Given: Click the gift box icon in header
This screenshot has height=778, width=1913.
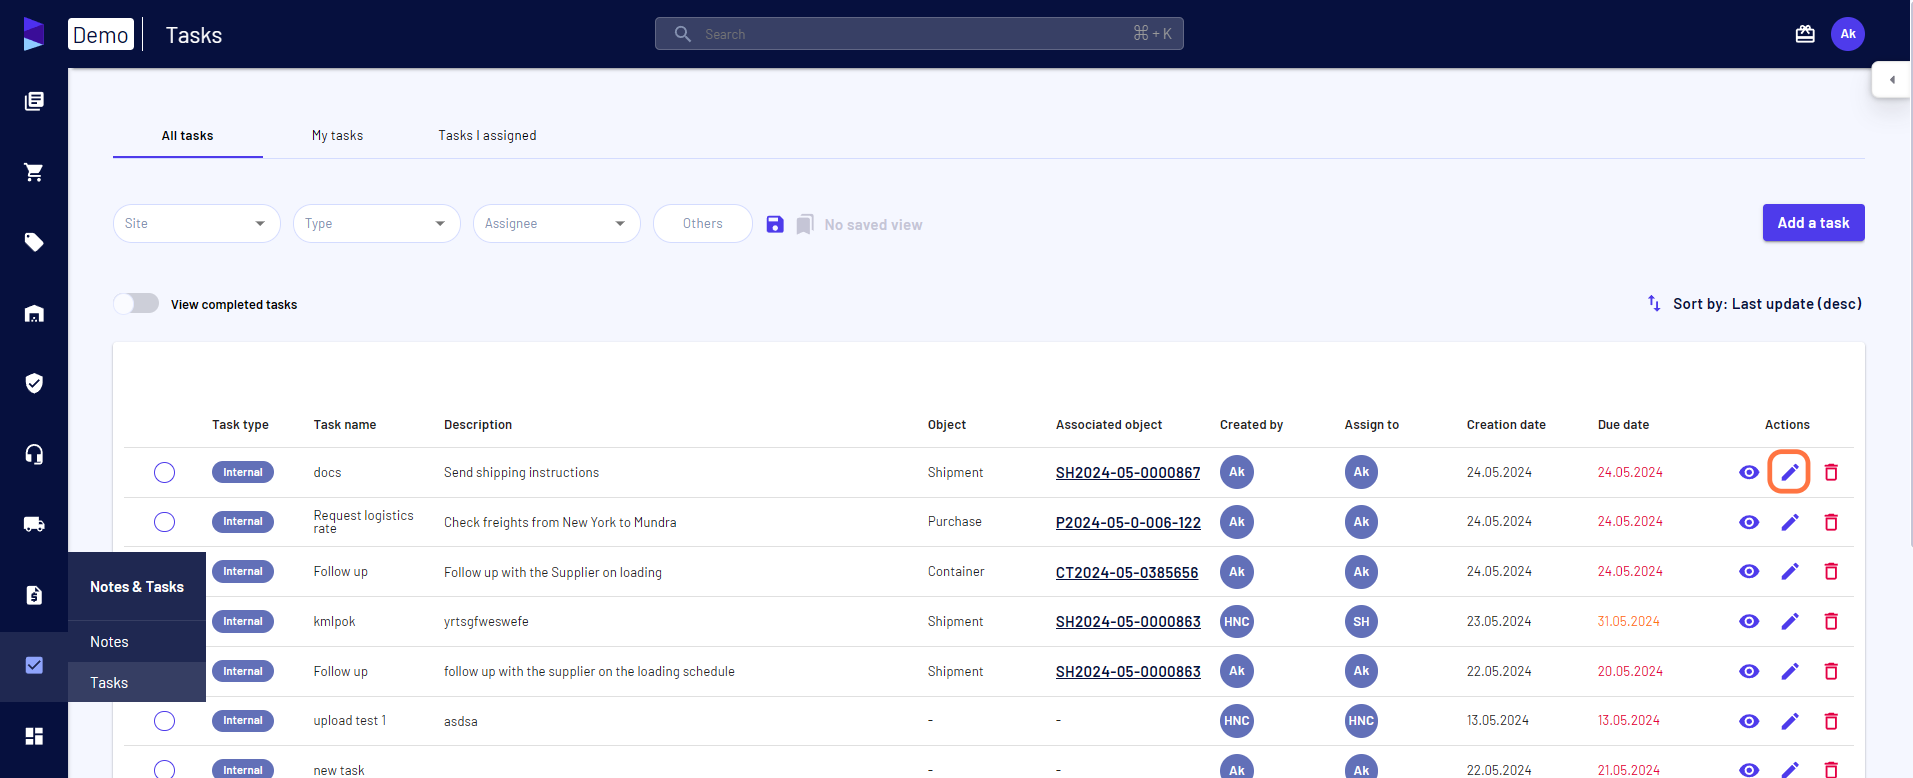Looking at the screenshot, I should coord(1805,34).
